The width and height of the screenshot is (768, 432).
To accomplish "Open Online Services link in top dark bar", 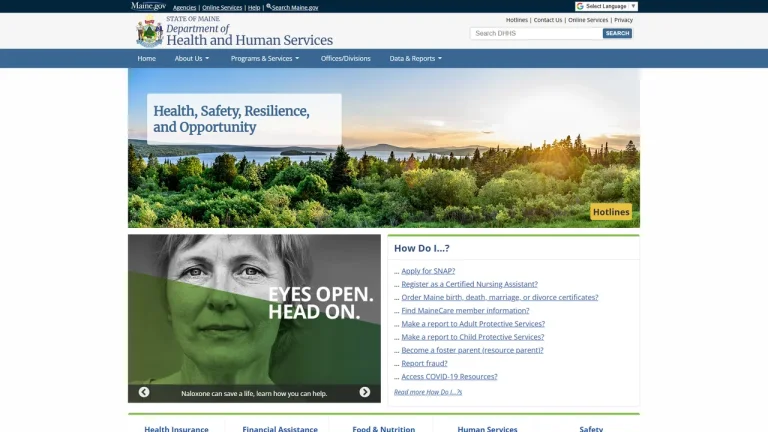I will 222,7.
